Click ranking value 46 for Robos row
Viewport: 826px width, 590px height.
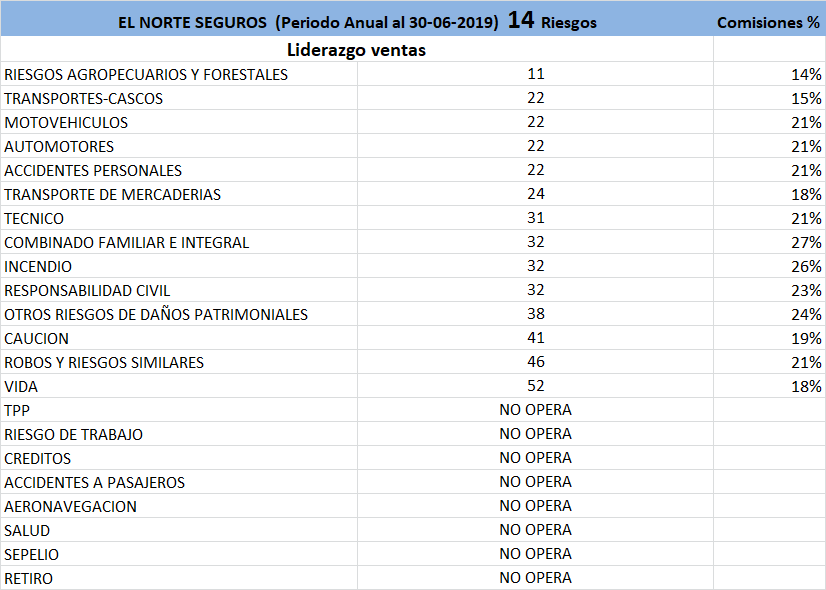click(536, 362)
